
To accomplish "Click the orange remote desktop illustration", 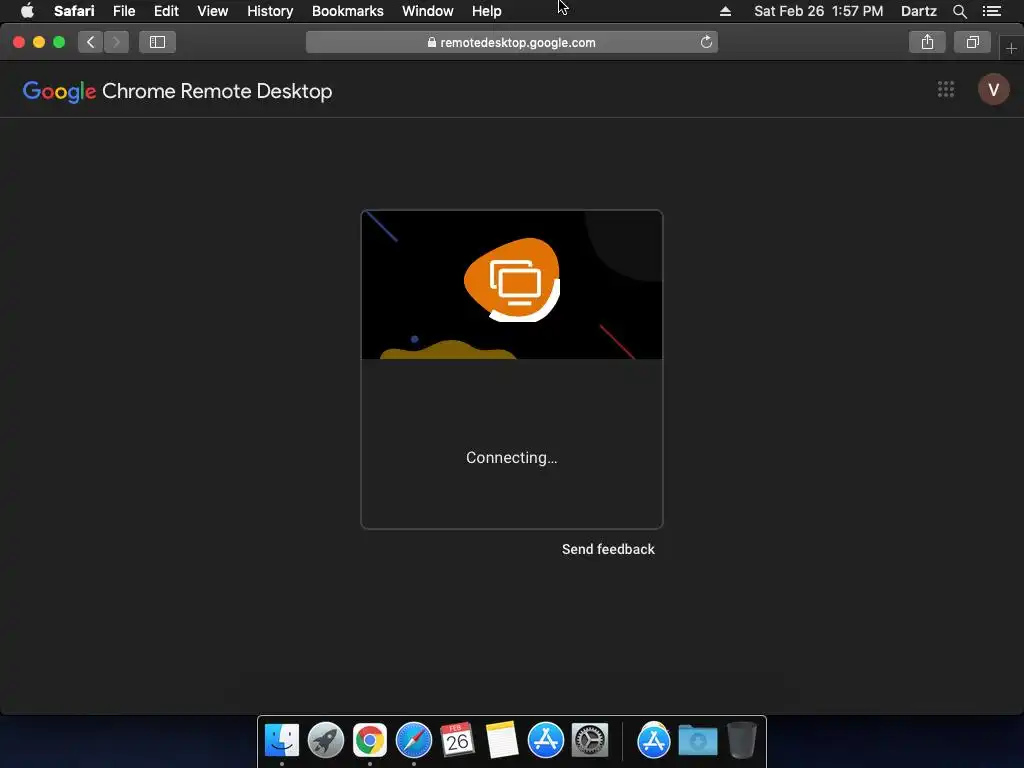I will coord(512,280).
